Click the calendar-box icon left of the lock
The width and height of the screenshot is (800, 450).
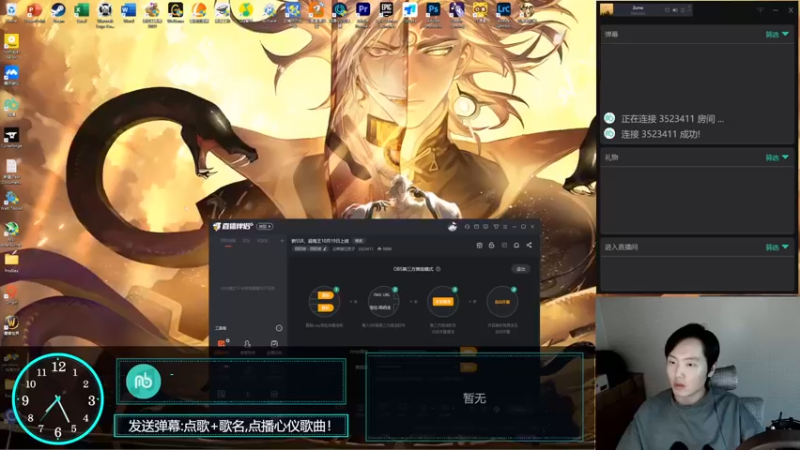479,245
